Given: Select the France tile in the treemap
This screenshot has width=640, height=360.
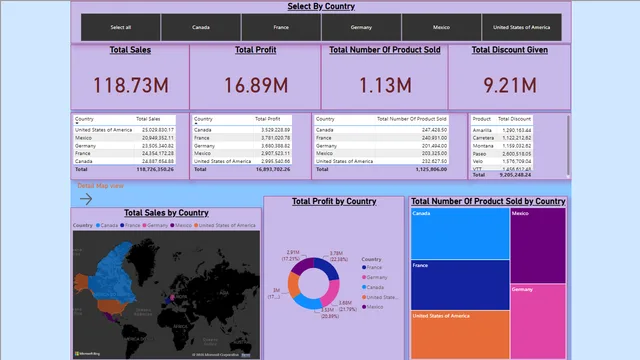Looking at the screenshot, I should pyautogui.click(x=460, y=285).
